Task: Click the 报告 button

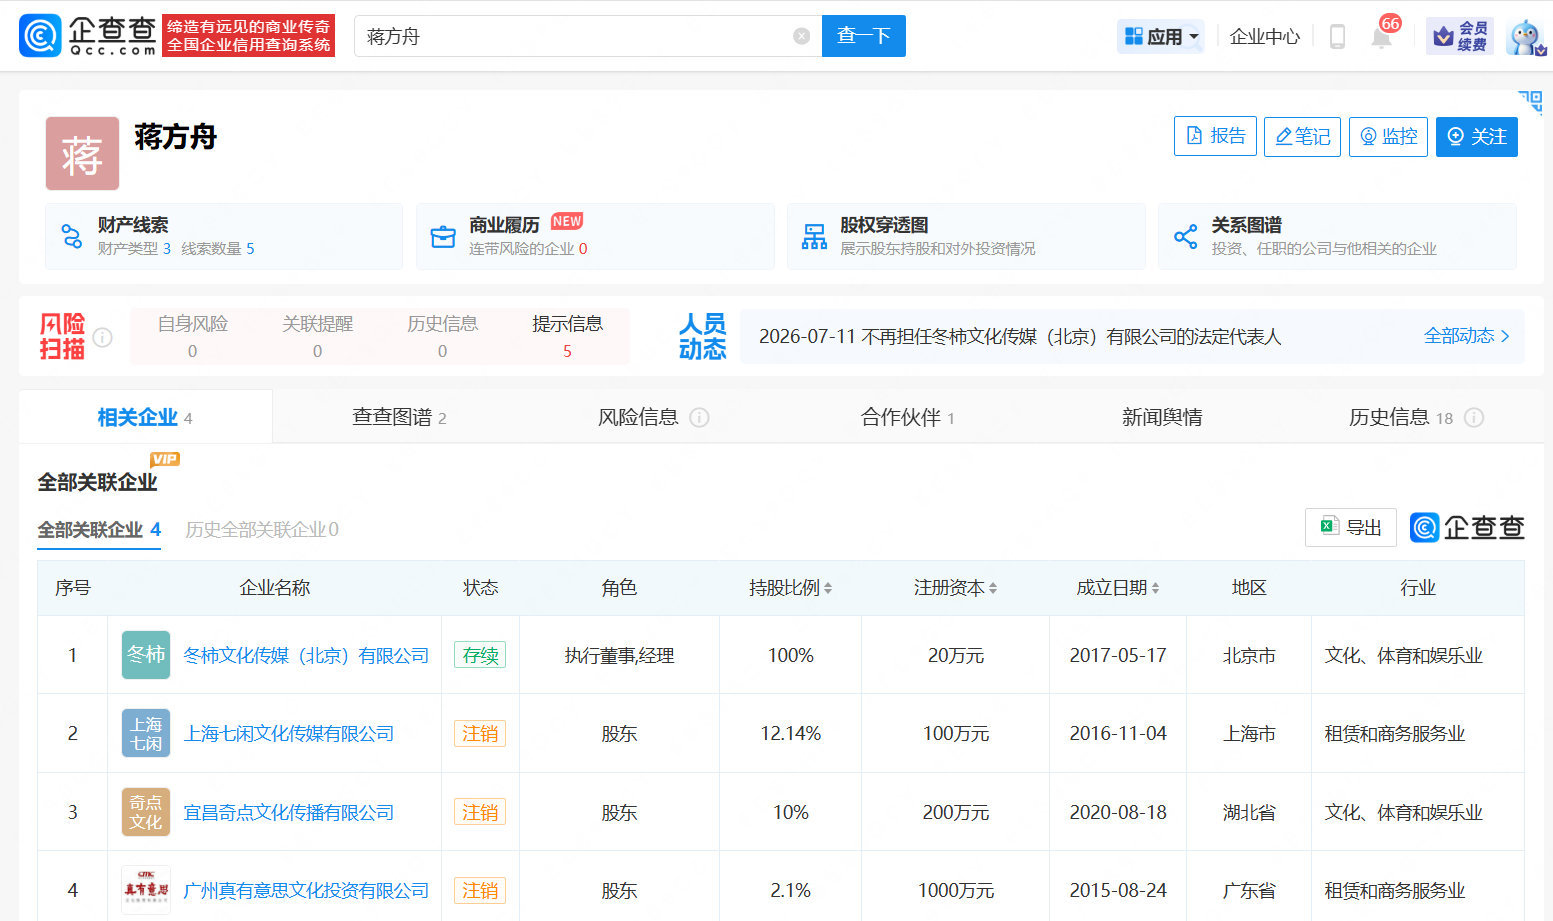Action: click(x=1215, y=136)
